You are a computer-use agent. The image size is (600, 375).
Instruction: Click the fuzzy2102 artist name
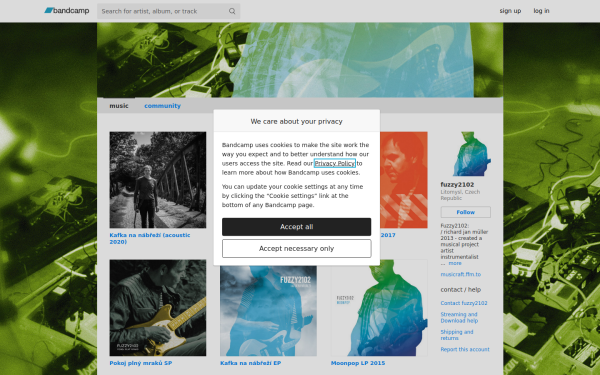click(x=457, y=184)
